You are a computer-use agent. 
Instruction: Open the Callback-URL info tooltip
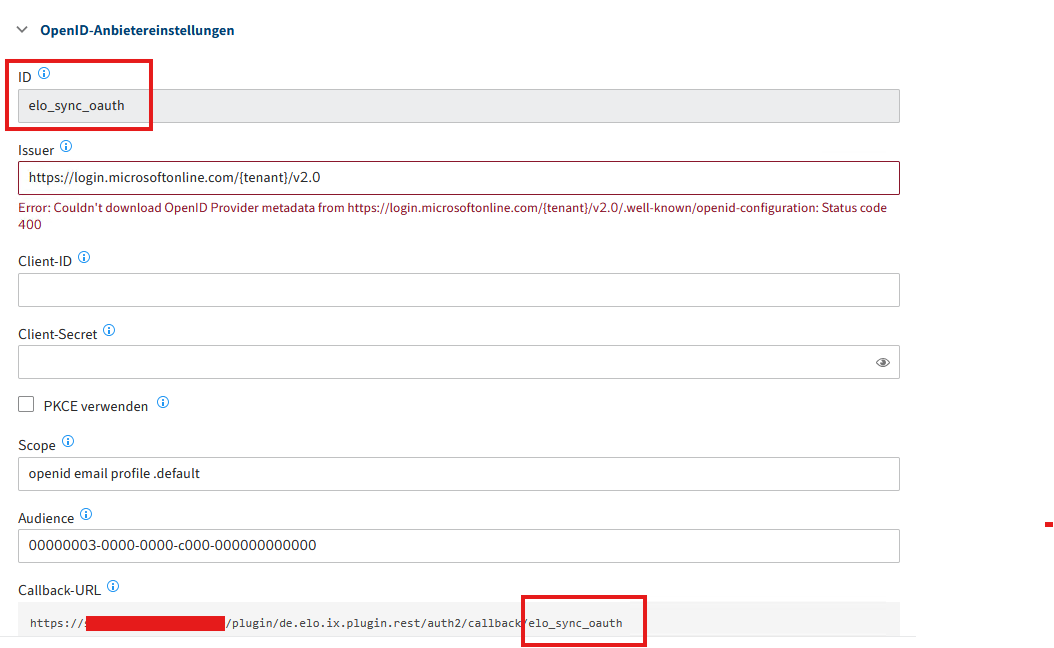(x=113, y=586)
